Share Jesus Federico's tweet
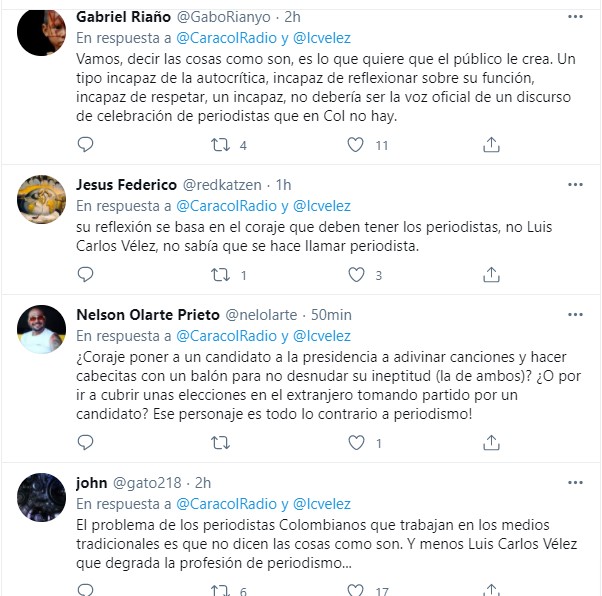 pos(491,274)
